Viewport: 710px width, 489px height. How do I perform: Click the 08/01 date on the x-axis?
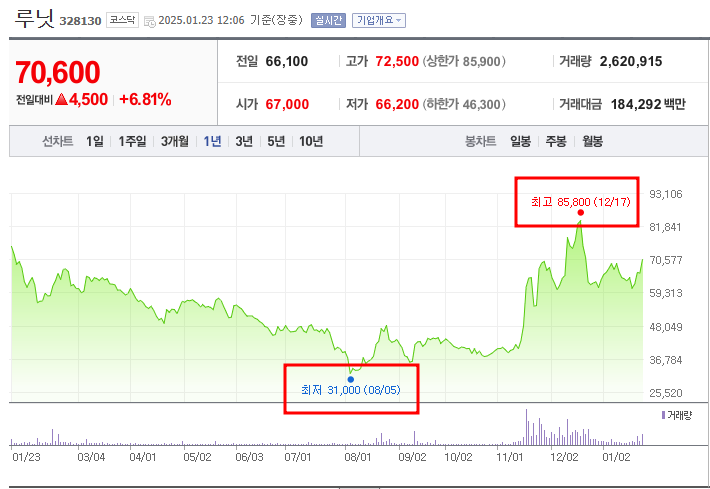(x=358, y=457)
